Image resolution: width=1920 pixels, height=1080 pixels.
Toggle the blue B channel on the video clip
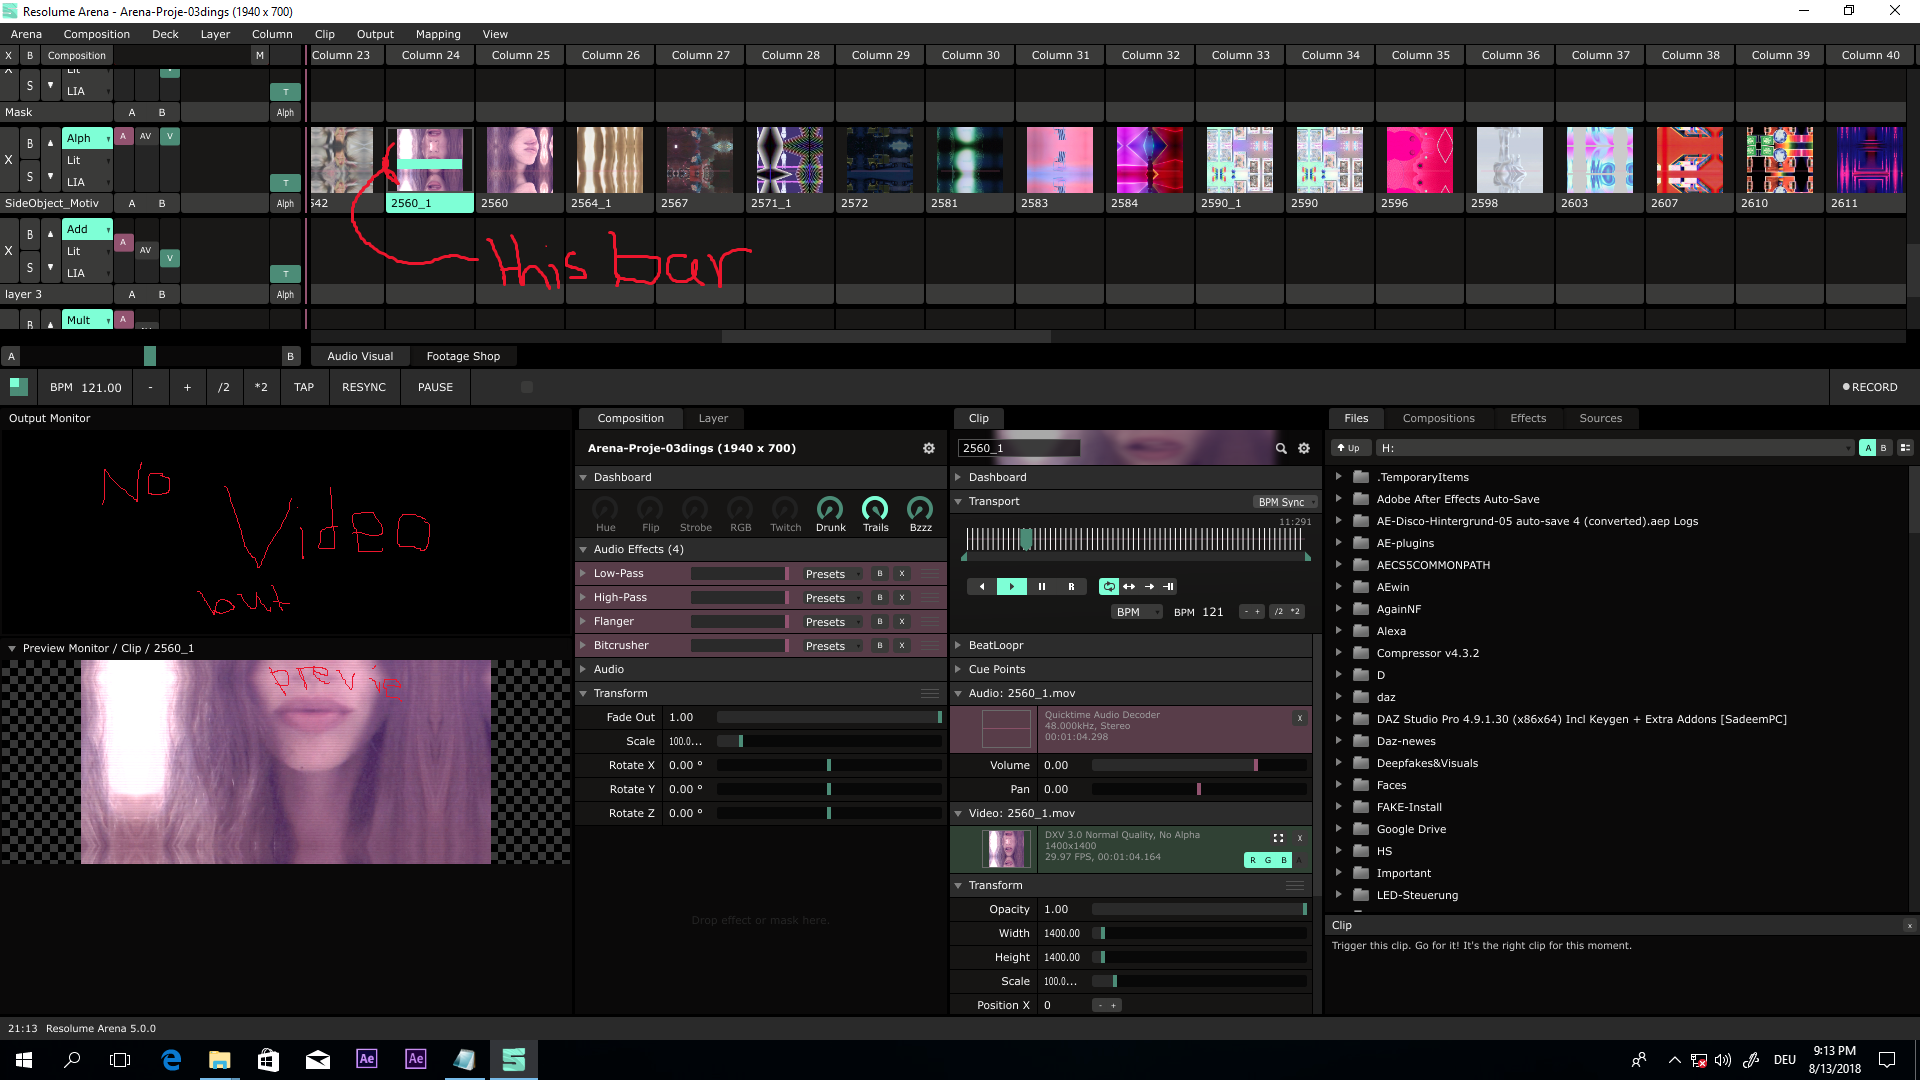click(1284, 860)
